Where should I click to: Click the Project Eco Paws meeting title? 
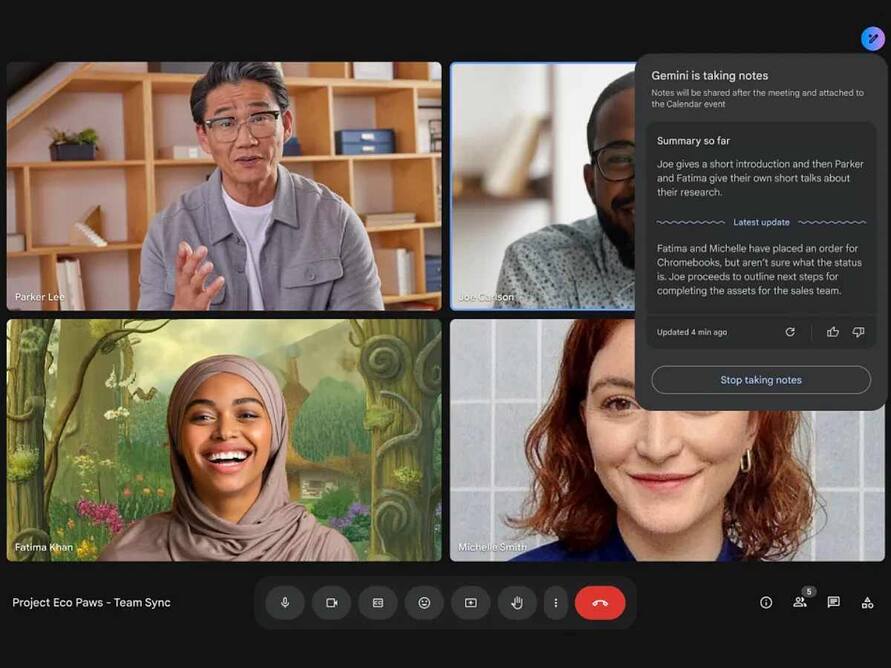coord(91,603)
